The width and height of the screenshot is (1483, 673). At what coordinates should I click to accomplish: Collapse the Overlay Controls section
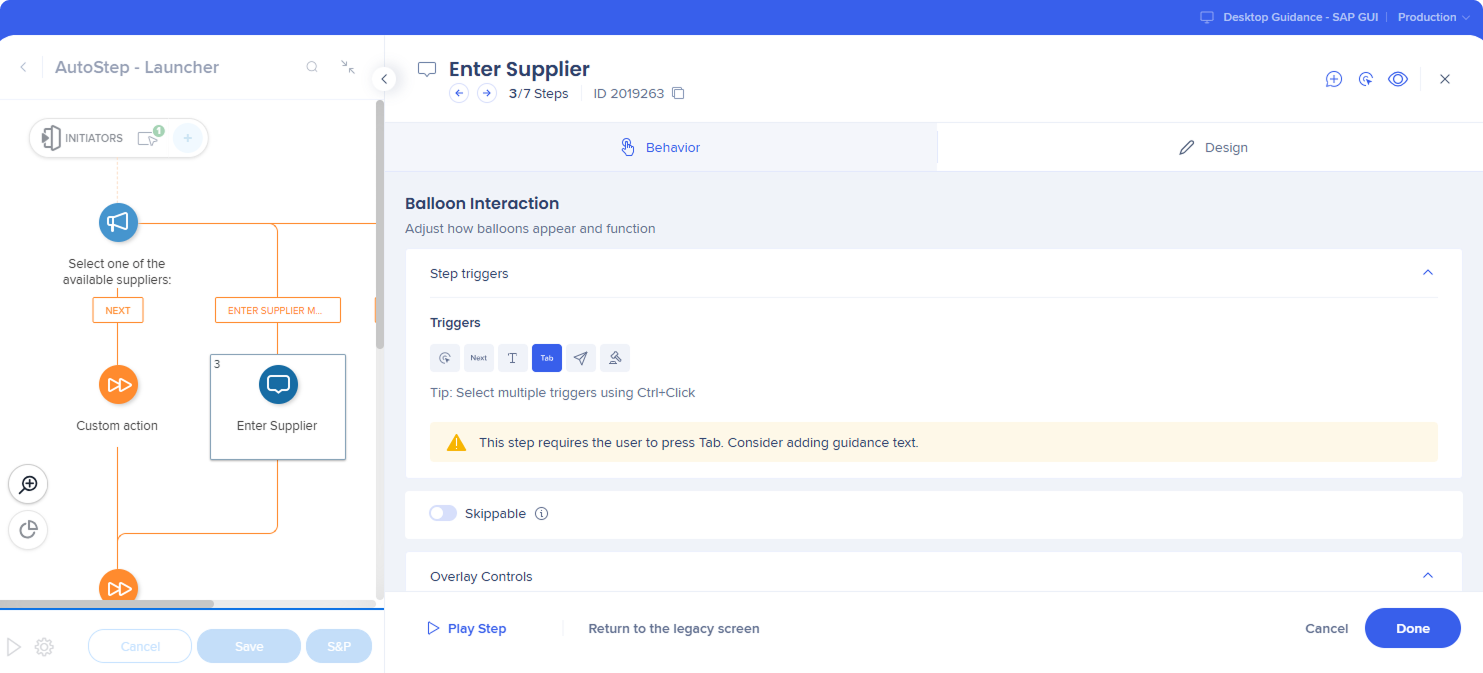pos(1428,576)
